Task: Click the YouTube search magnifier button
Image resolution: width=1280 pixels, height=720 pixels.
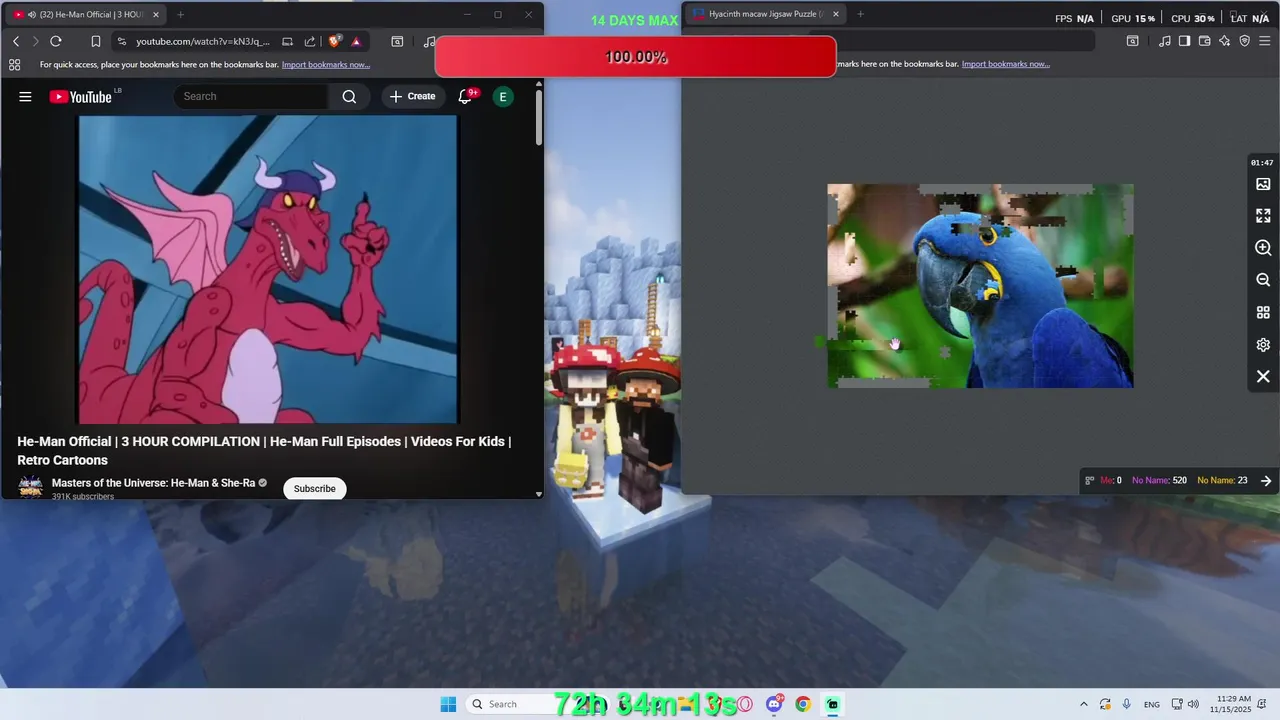Action: (x=349, y=96)
